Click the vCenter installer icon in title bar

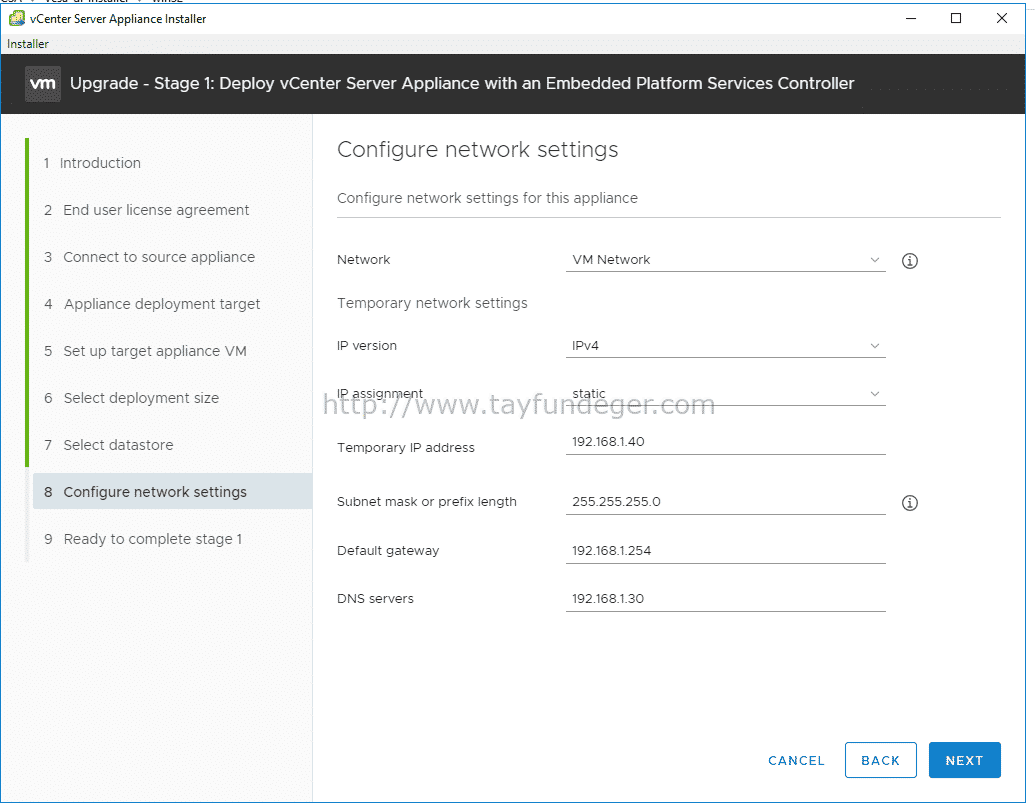[17, 18]
